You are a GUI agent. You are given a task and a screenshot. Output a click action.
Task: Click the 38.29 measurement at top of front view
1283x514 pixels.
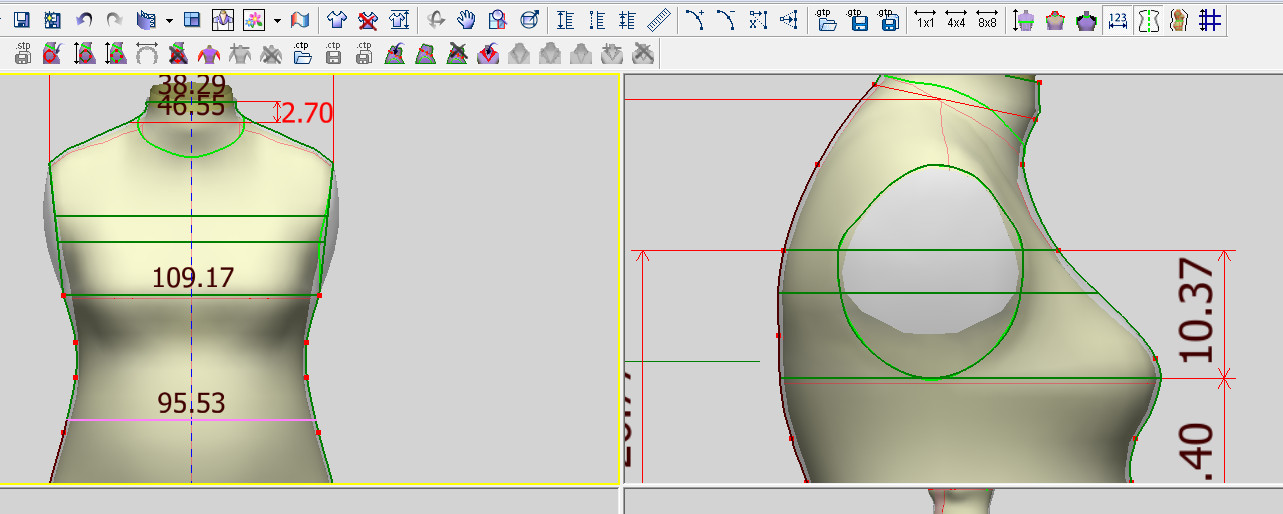pos(192,85)
